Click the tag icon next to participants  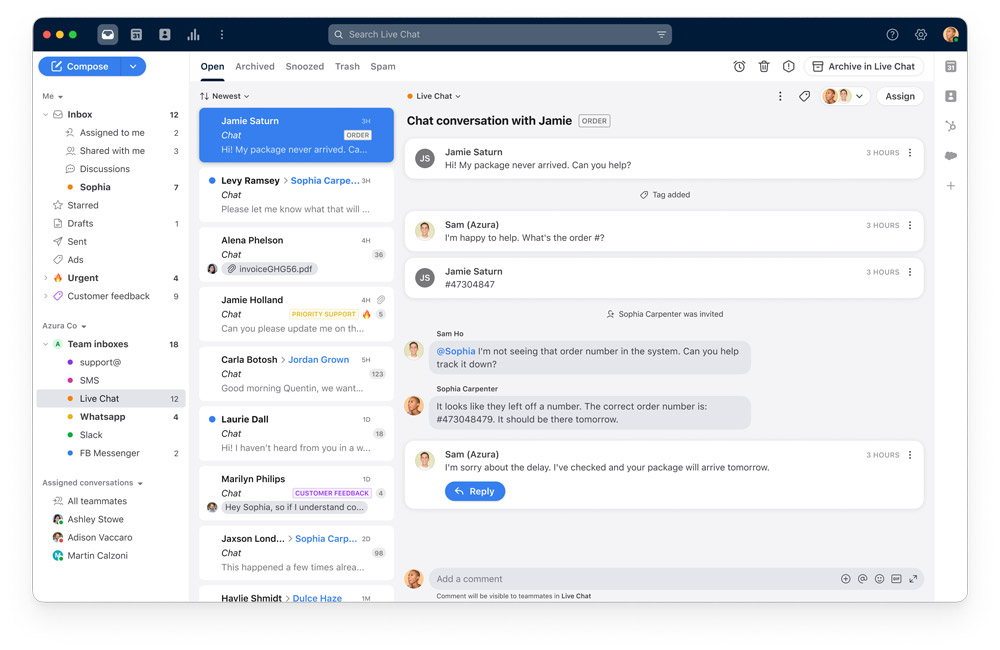tap(805, 96)
